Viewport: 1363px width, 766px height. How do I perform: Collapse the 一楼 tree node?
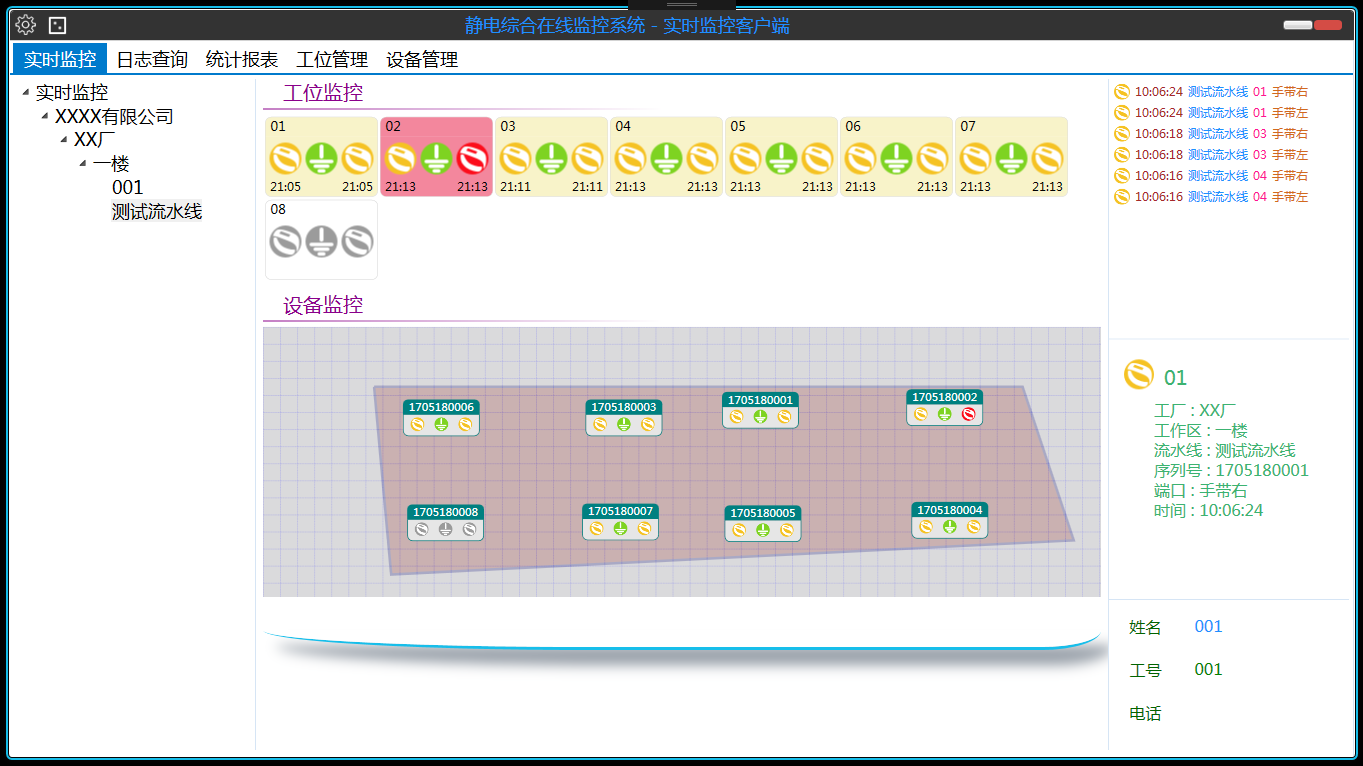(x=83, y=164)
